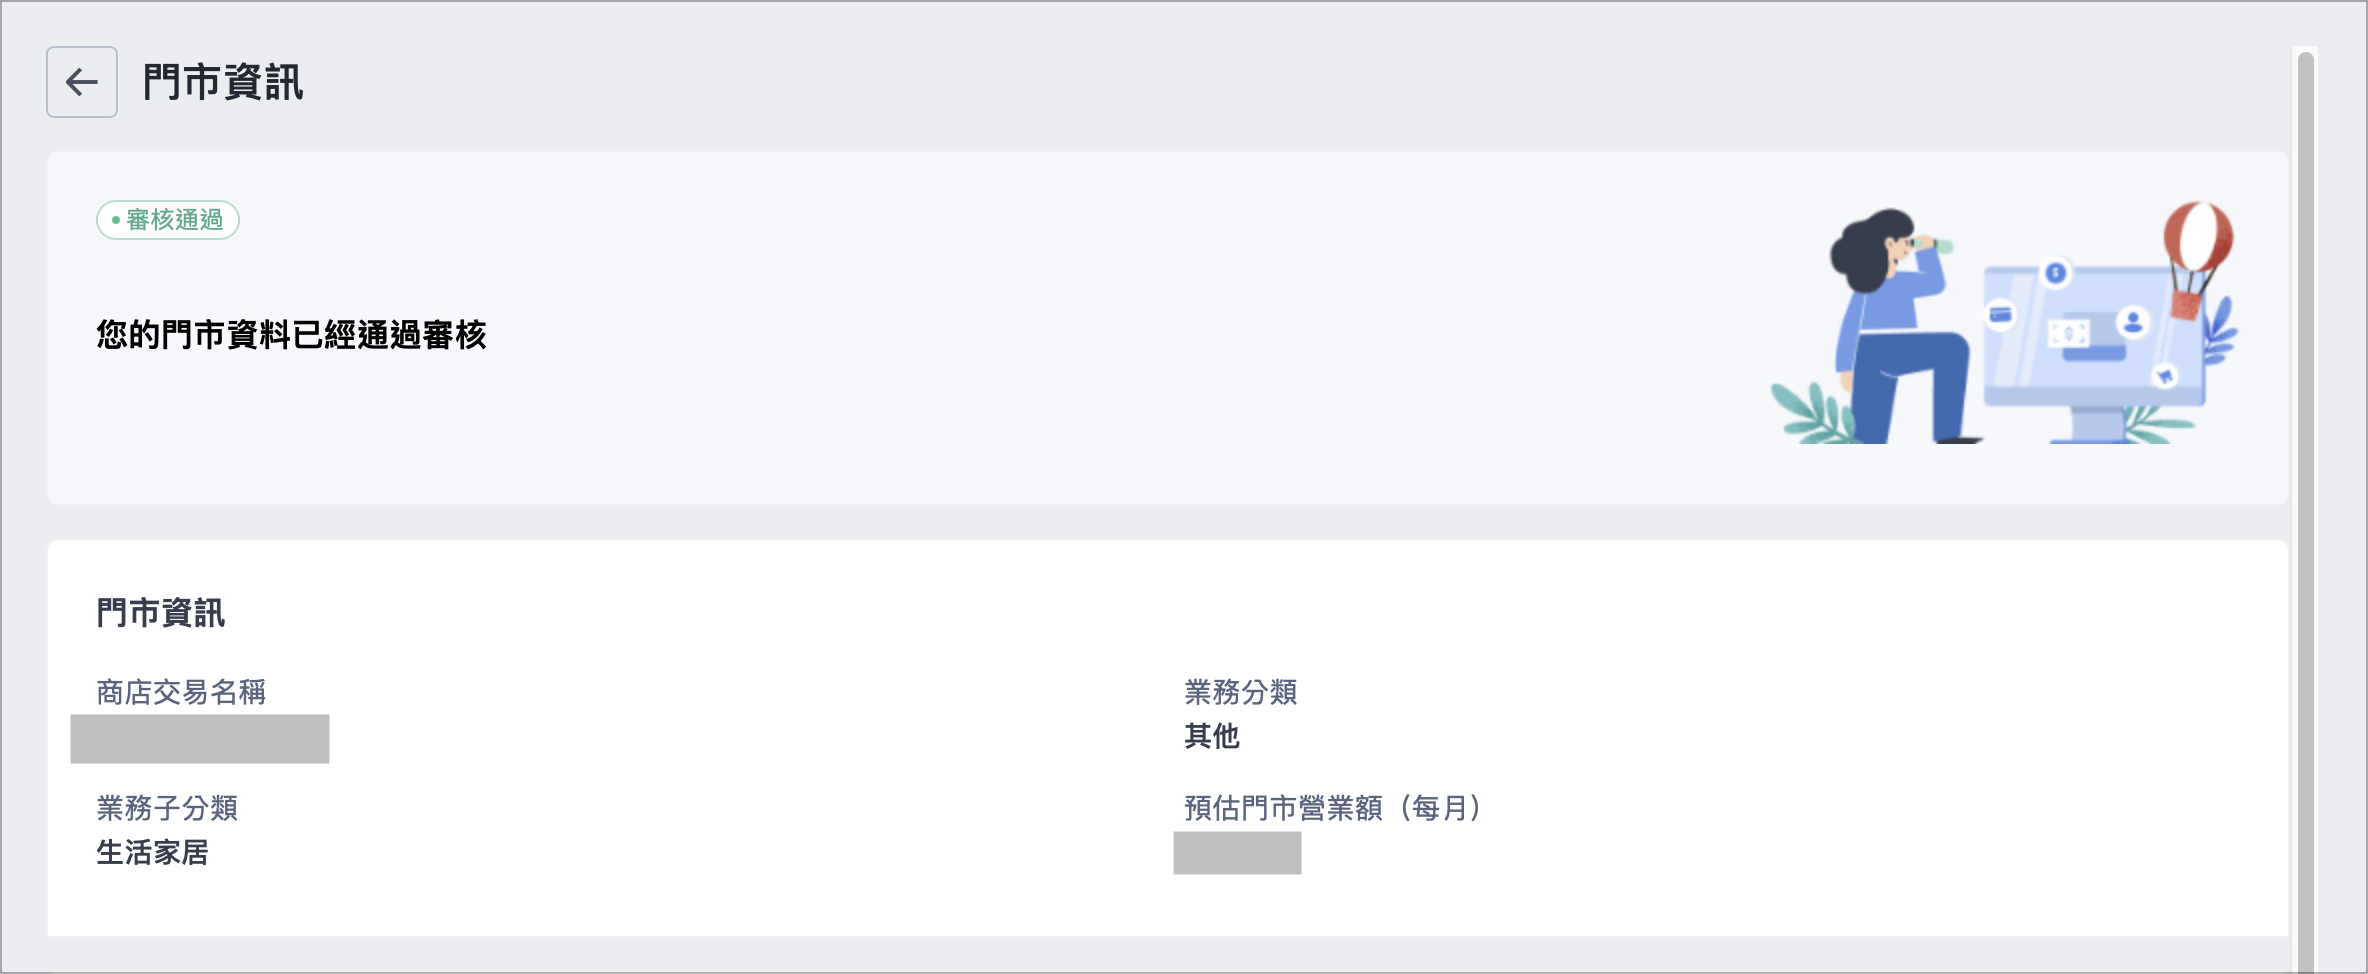Click the back arrow button

coord(82,82)
